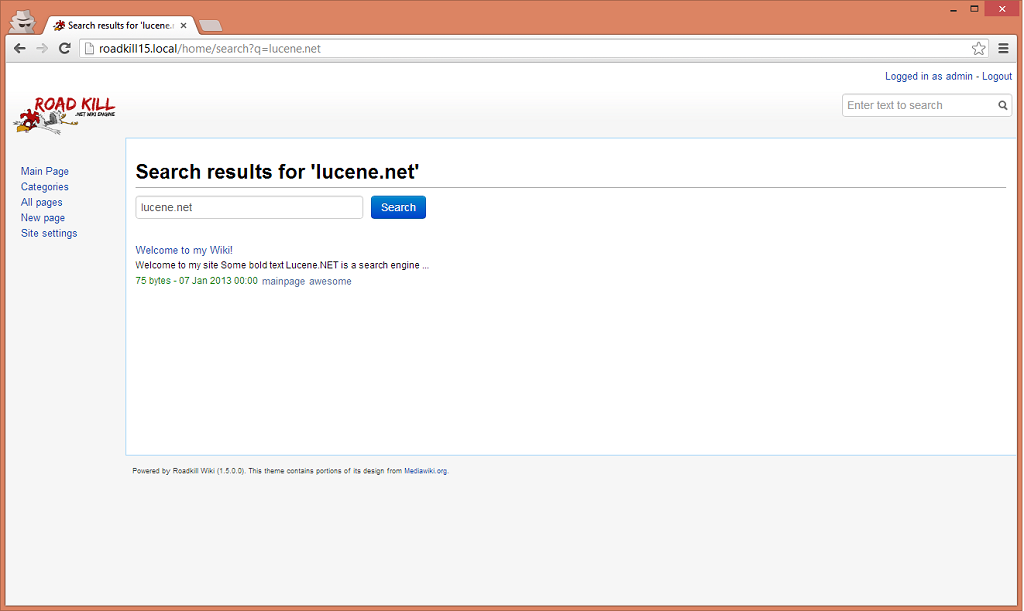Reload the page with the refresh icon

65,48
